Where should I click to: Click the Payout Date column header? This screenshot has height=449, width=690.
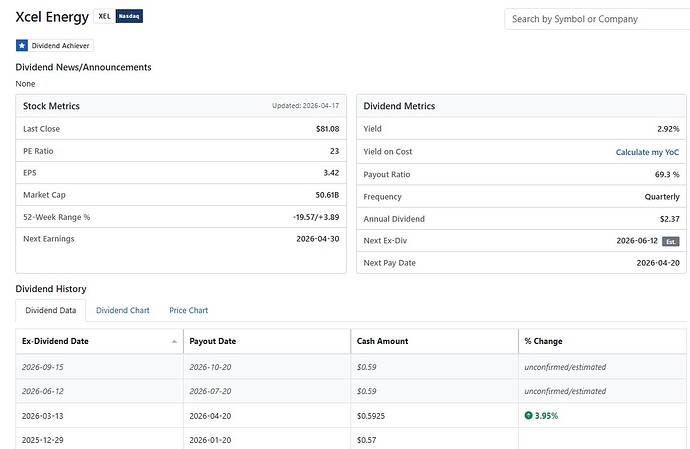pyautogui.click(x=267, y=341)
